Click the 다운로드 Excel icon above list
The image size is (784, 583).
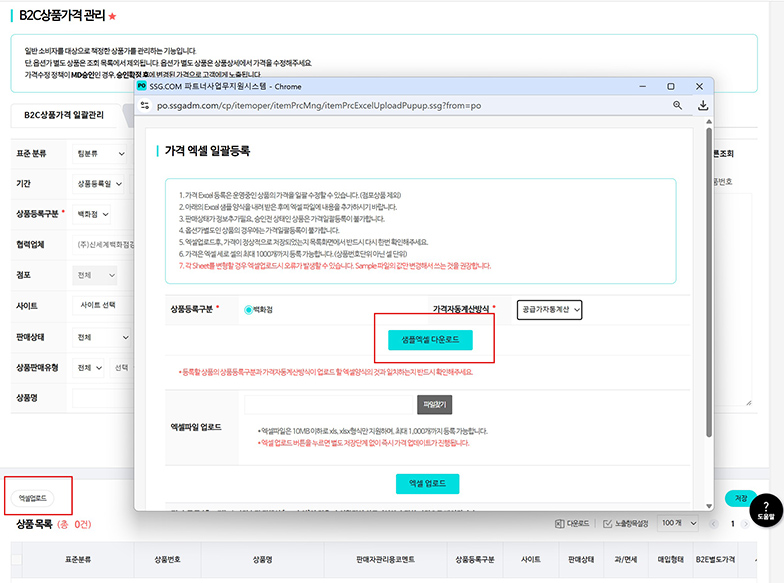point(572,524)
